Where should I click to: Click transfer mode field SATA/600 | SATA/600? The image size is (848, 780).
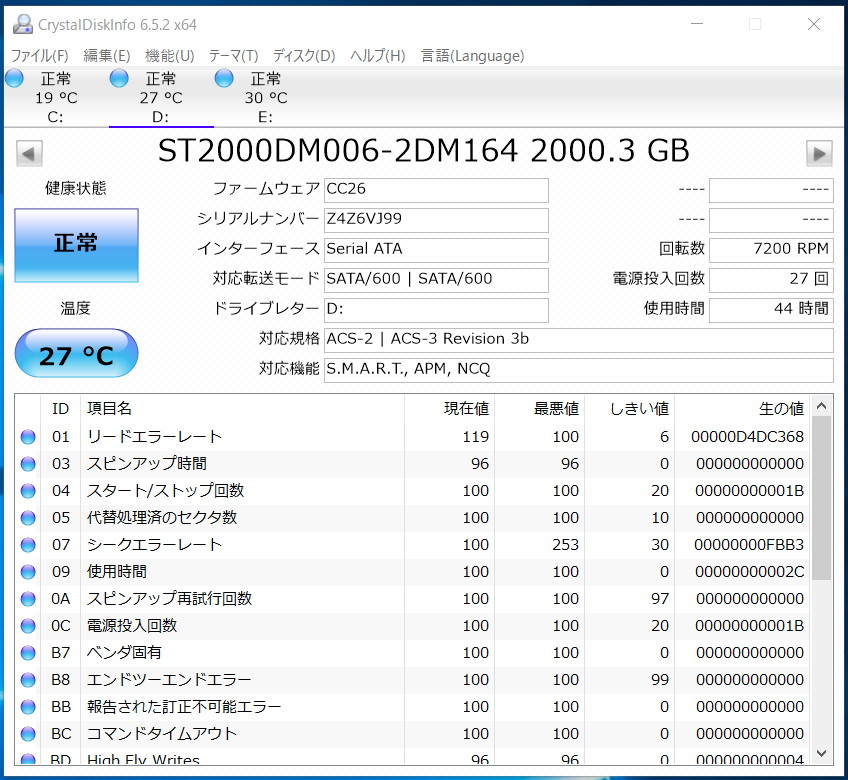click(436, 280)
